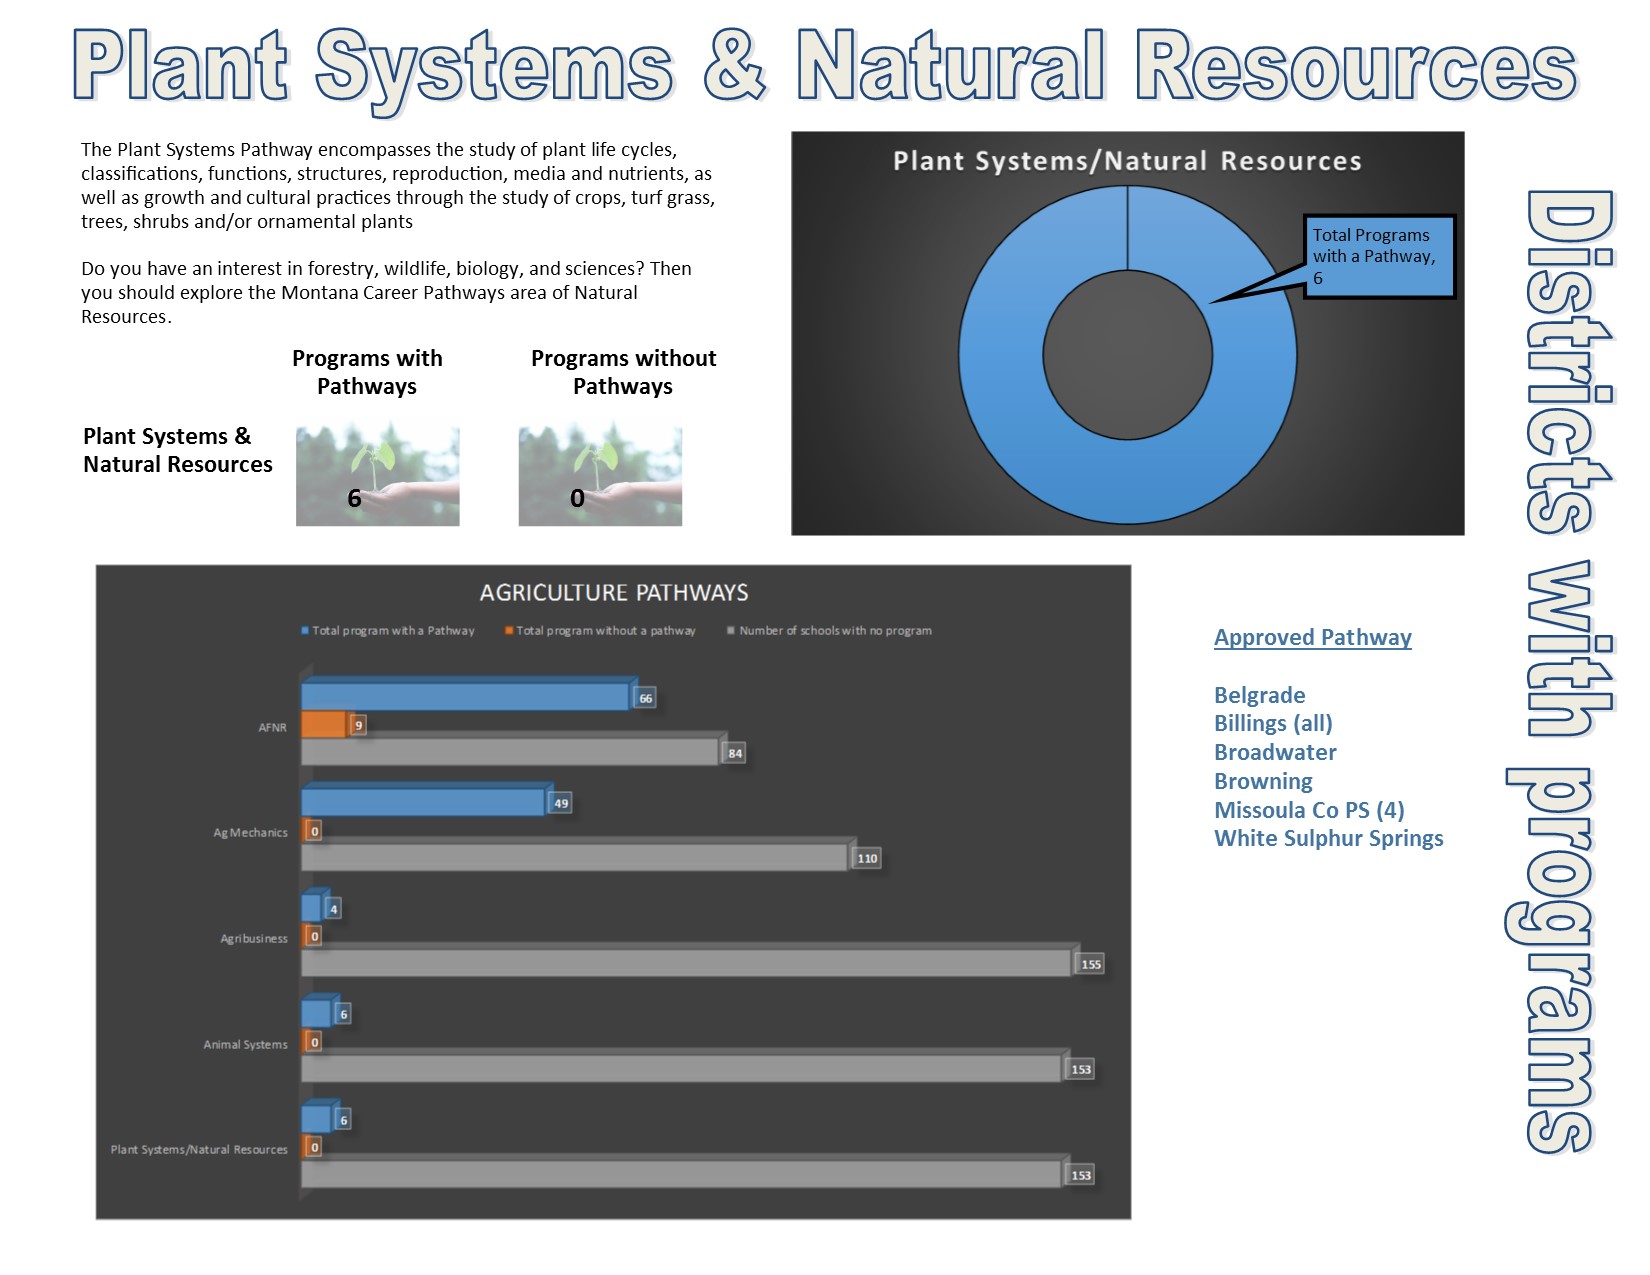This screenshot has width=1650, height=1275.
Task: Click the AGRICULTURE PATHWAYS chart title
Action: pyautogui.click(x=614, y=593)
